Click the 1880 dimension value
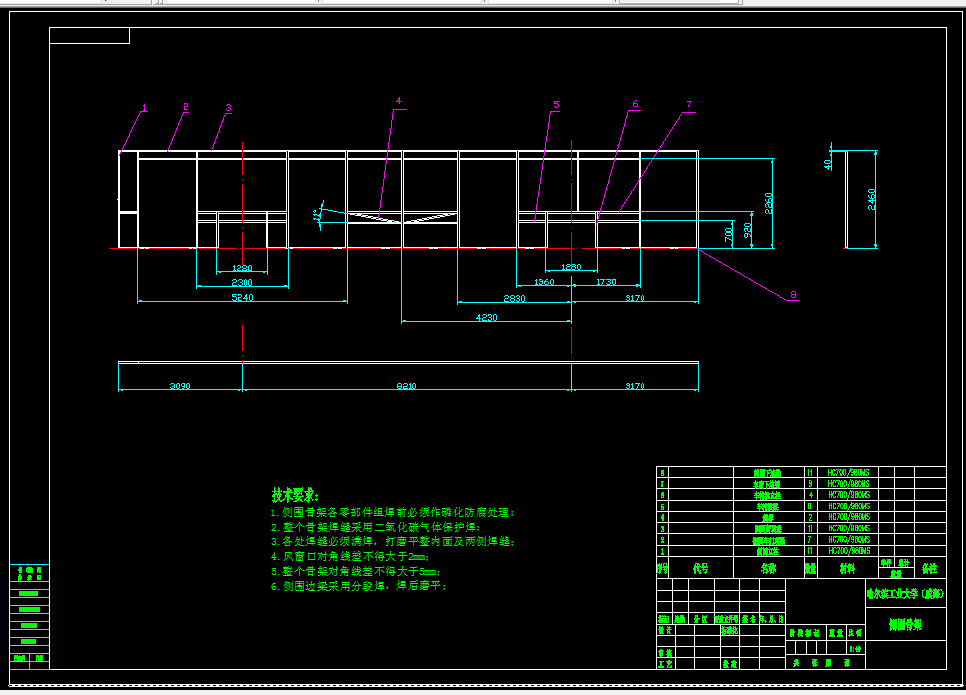 coord(571,267)
